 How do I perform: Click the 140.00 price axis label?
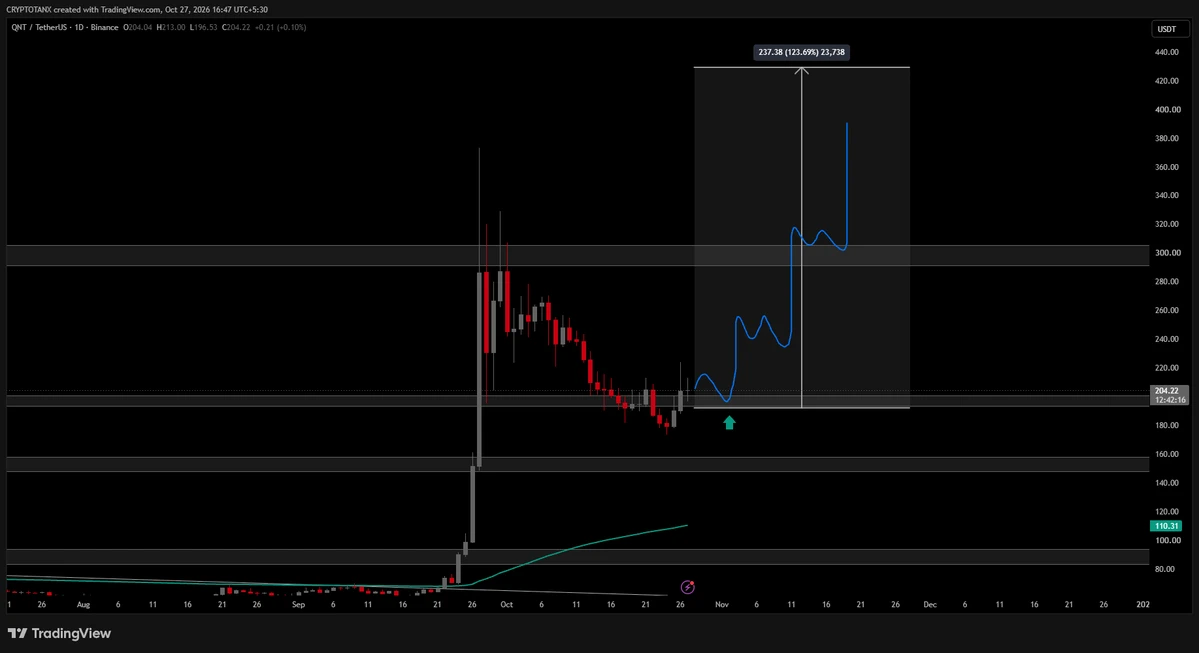1167,482
